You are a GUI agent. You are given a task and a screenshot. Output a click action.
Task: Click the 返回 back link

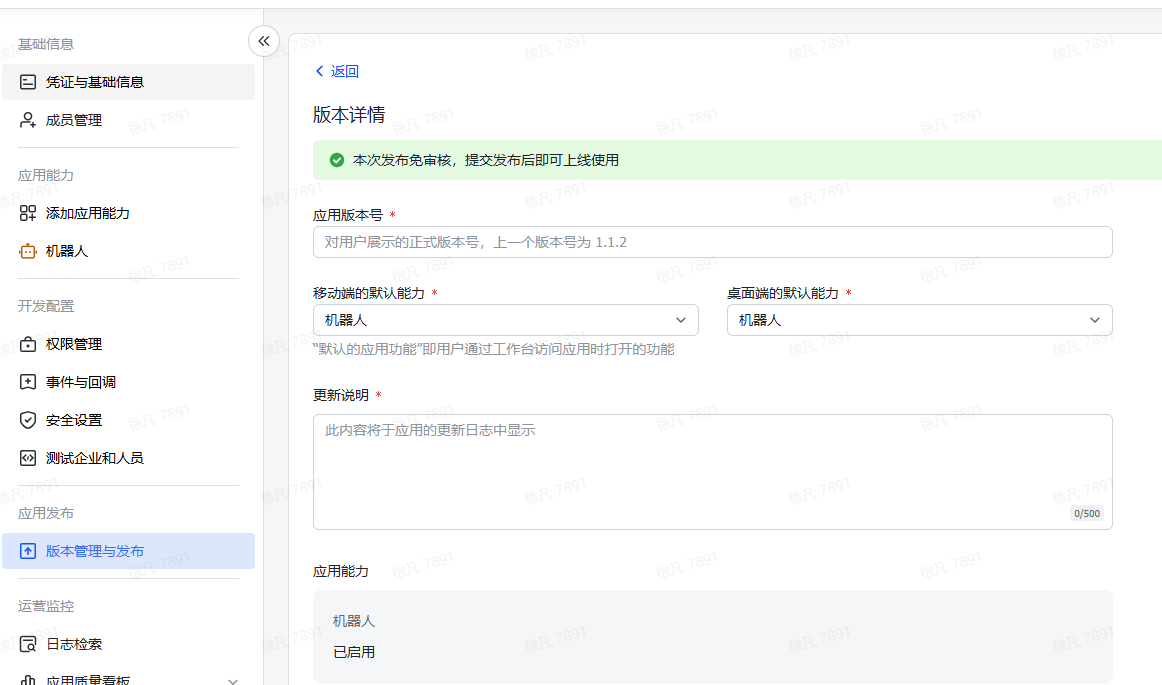point(338,71)
